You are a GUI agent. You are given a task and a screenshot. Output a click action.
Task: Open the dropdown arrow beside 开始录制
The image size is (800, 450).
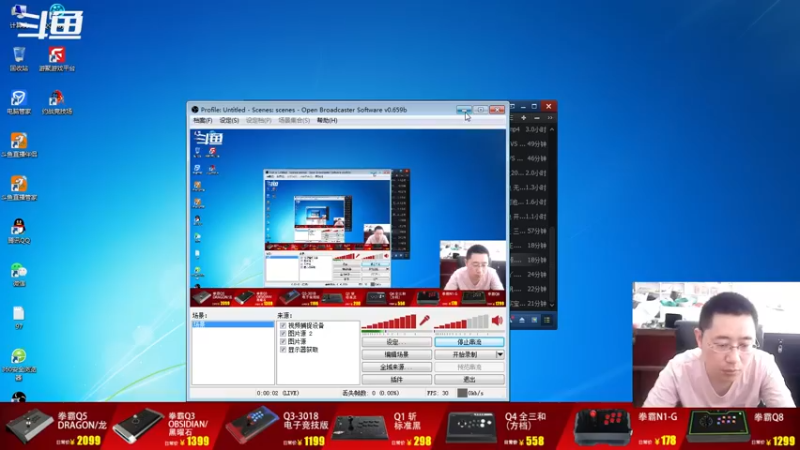click(500, 355)
